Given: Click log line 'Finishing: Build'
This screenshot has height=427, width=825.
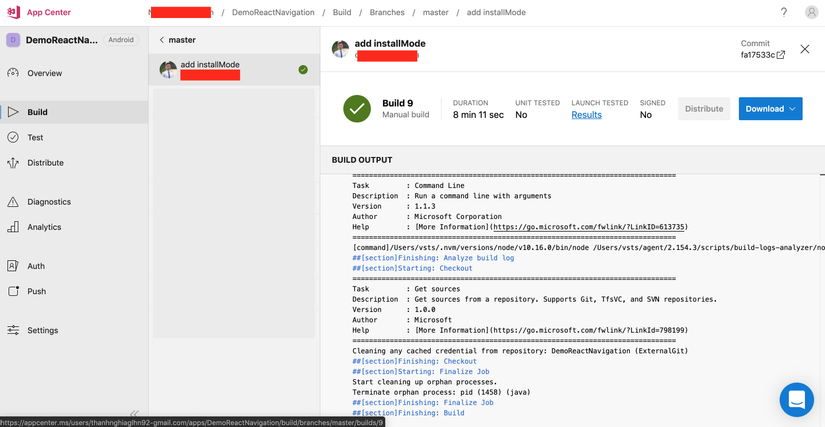Looking at the screenshot, I should [408, 413].
